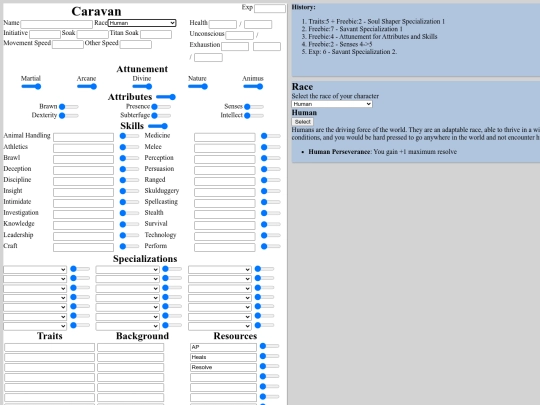Open the Race dropdown in the character sheet header
Viewport: 540px width, 405px height.
tap(142, 23)
